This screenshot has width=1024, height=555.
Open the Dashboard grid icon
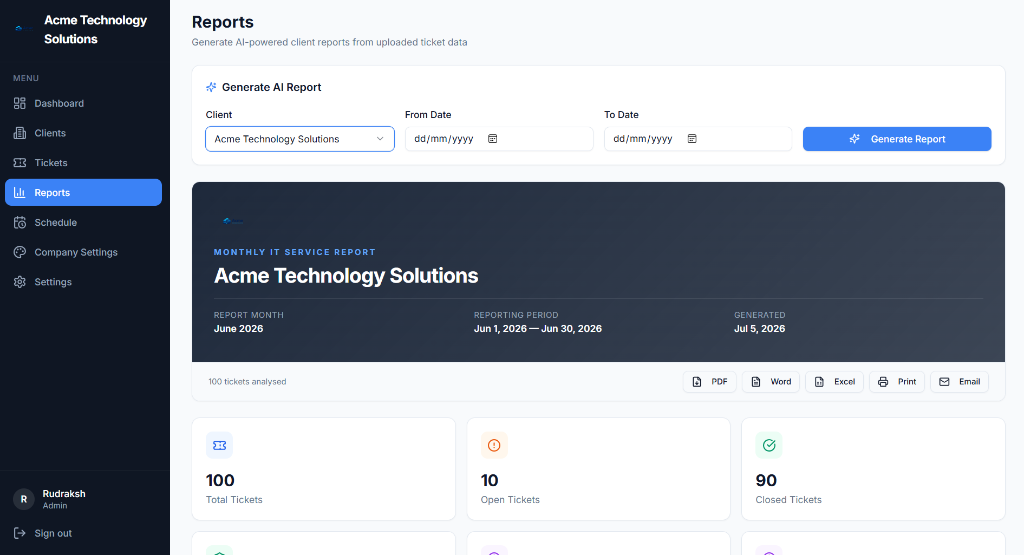click(20, 103)
